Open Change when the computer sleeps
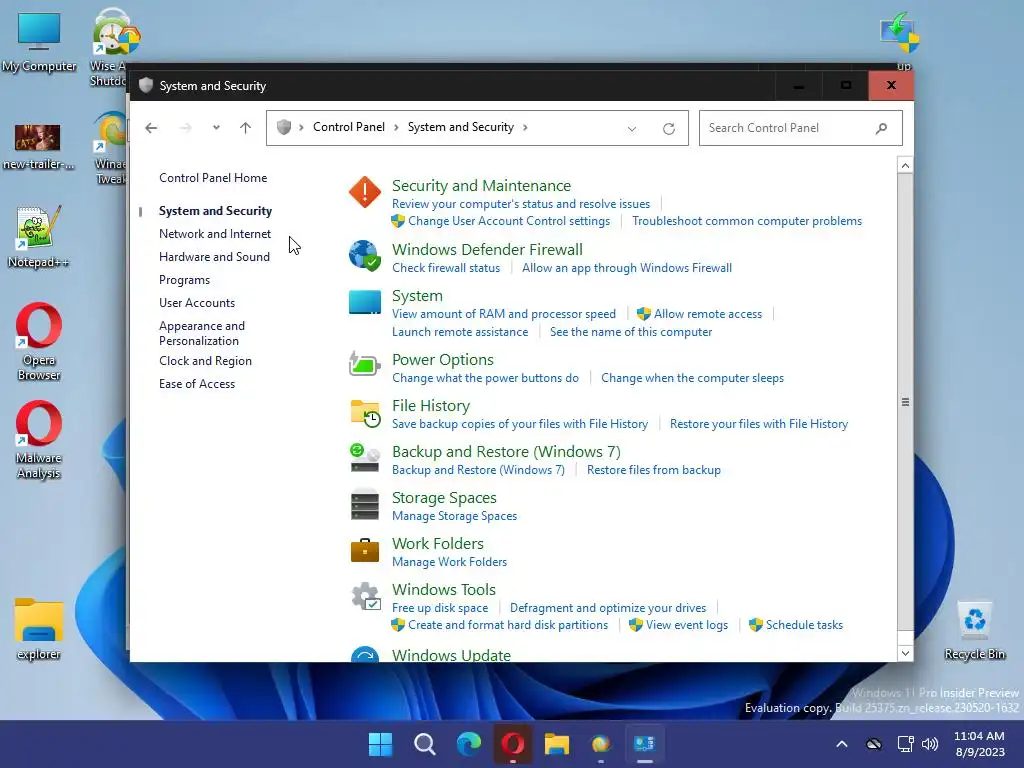The height and width of the screenshot is (768, 1024). (x=692, y=378)
